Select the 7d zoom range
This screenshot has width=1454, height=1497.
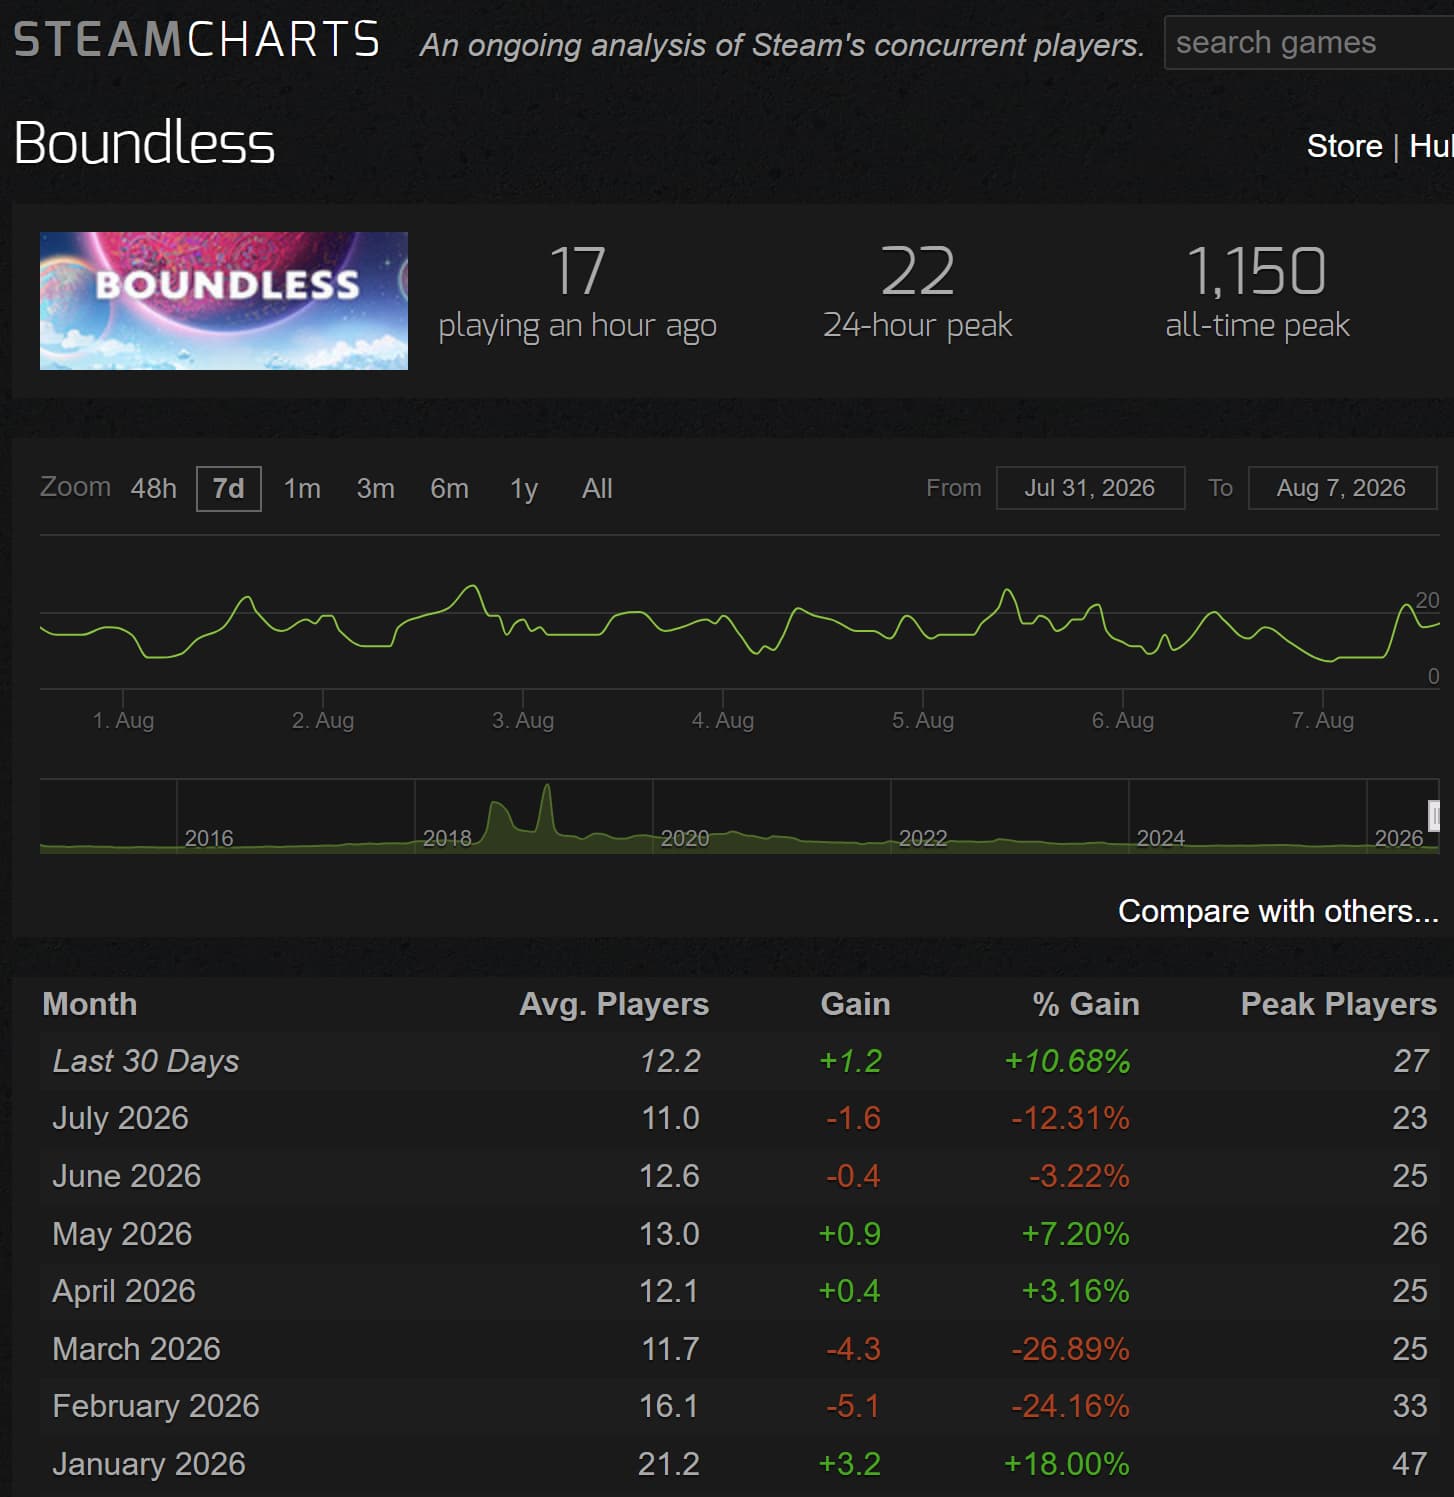coord(229,489)
